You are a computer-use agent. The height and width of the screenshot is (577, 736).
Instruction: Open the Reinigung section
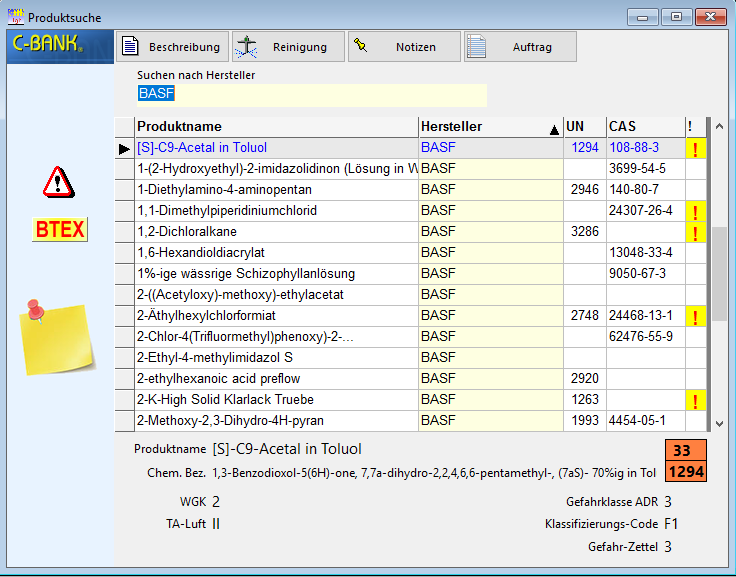[x=288, y=47]
